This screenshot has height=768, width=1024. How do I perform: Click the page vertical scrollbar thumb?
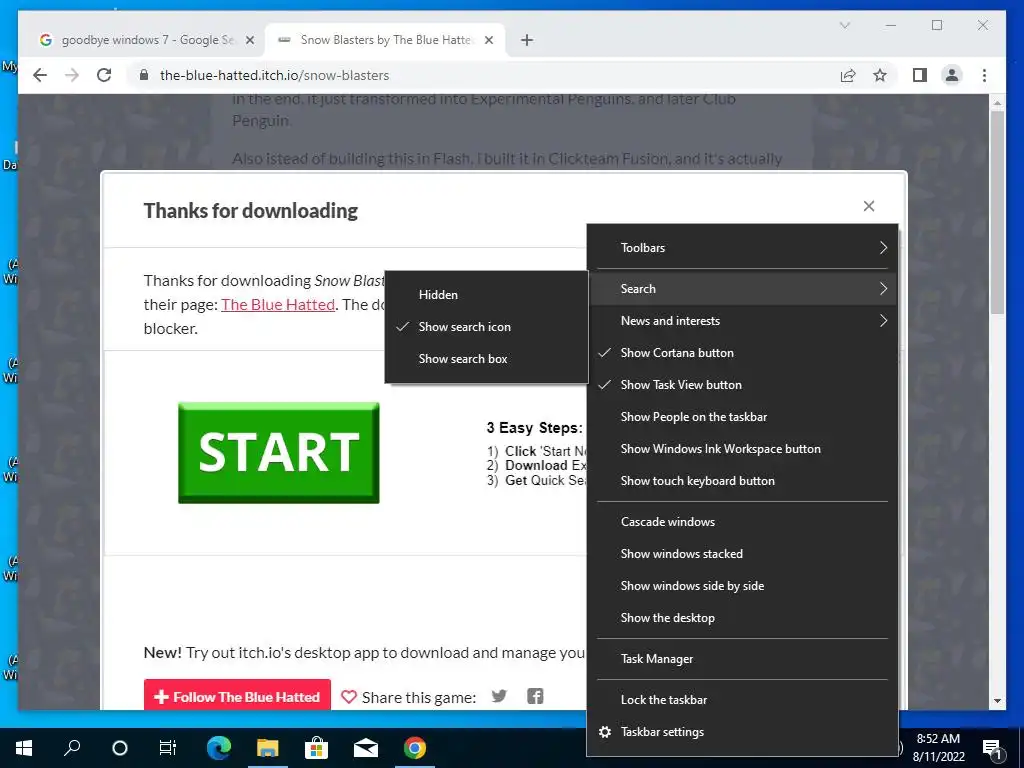997,212
